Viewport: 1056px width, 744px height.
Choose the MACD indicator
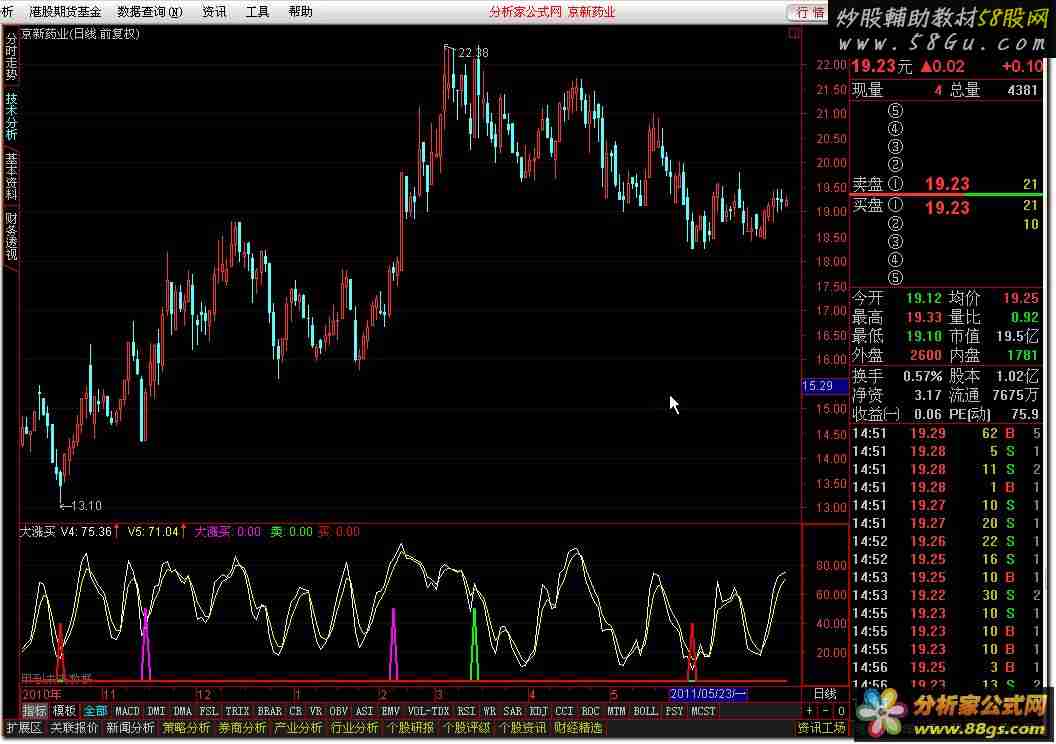point(127,710)
